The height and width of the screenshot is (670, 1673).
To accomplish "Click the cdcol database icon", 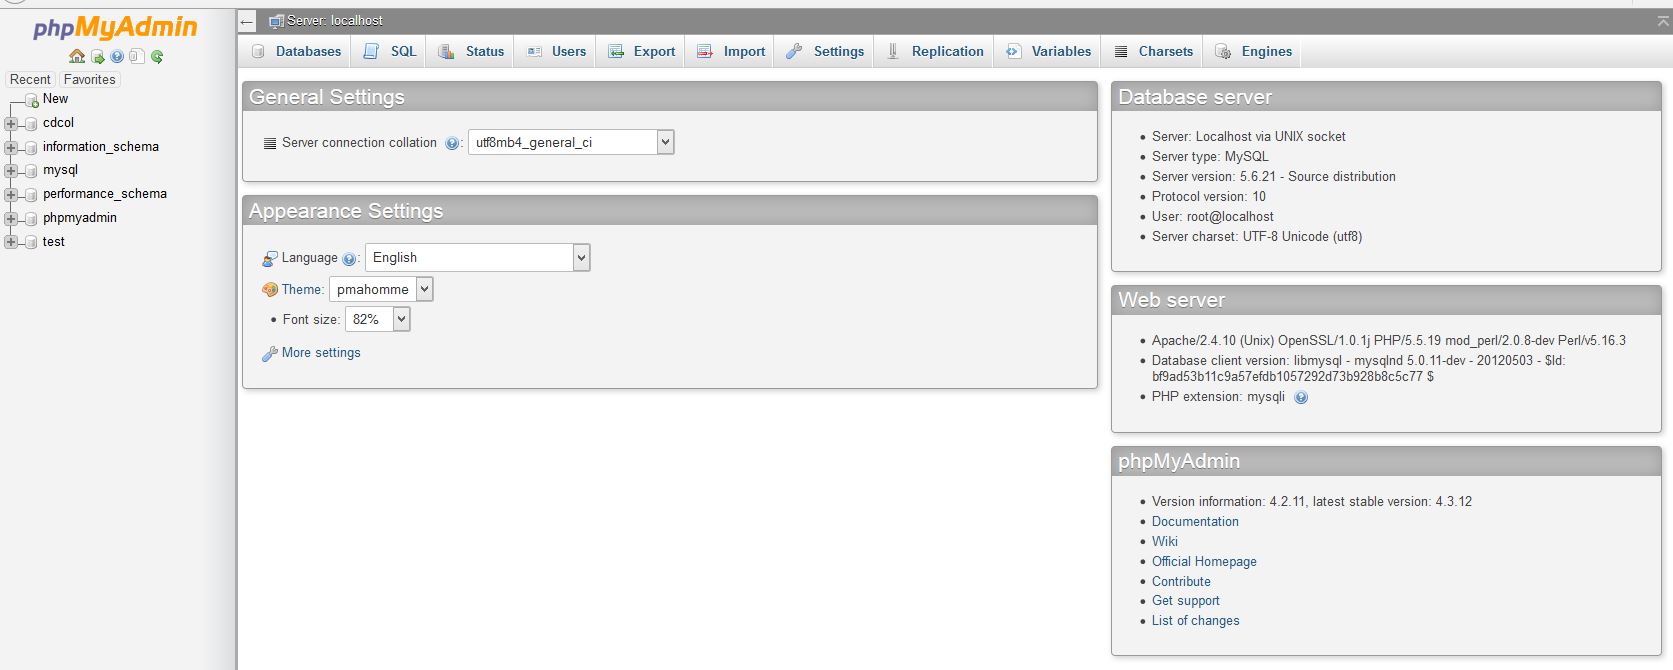I will coord(31,123).
